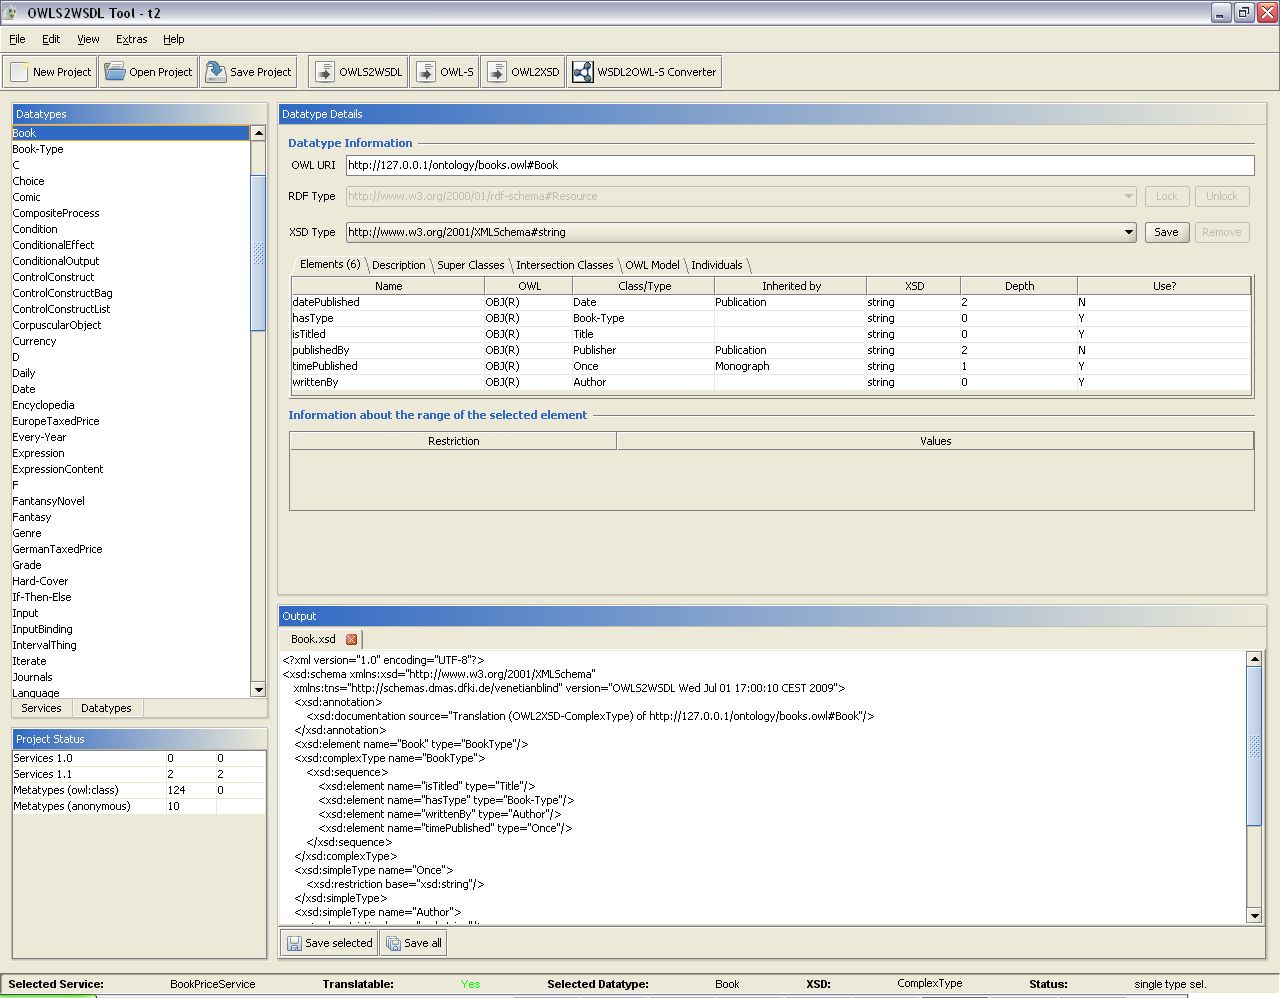Launch the OWLS2WSDL translation tool

359,72
